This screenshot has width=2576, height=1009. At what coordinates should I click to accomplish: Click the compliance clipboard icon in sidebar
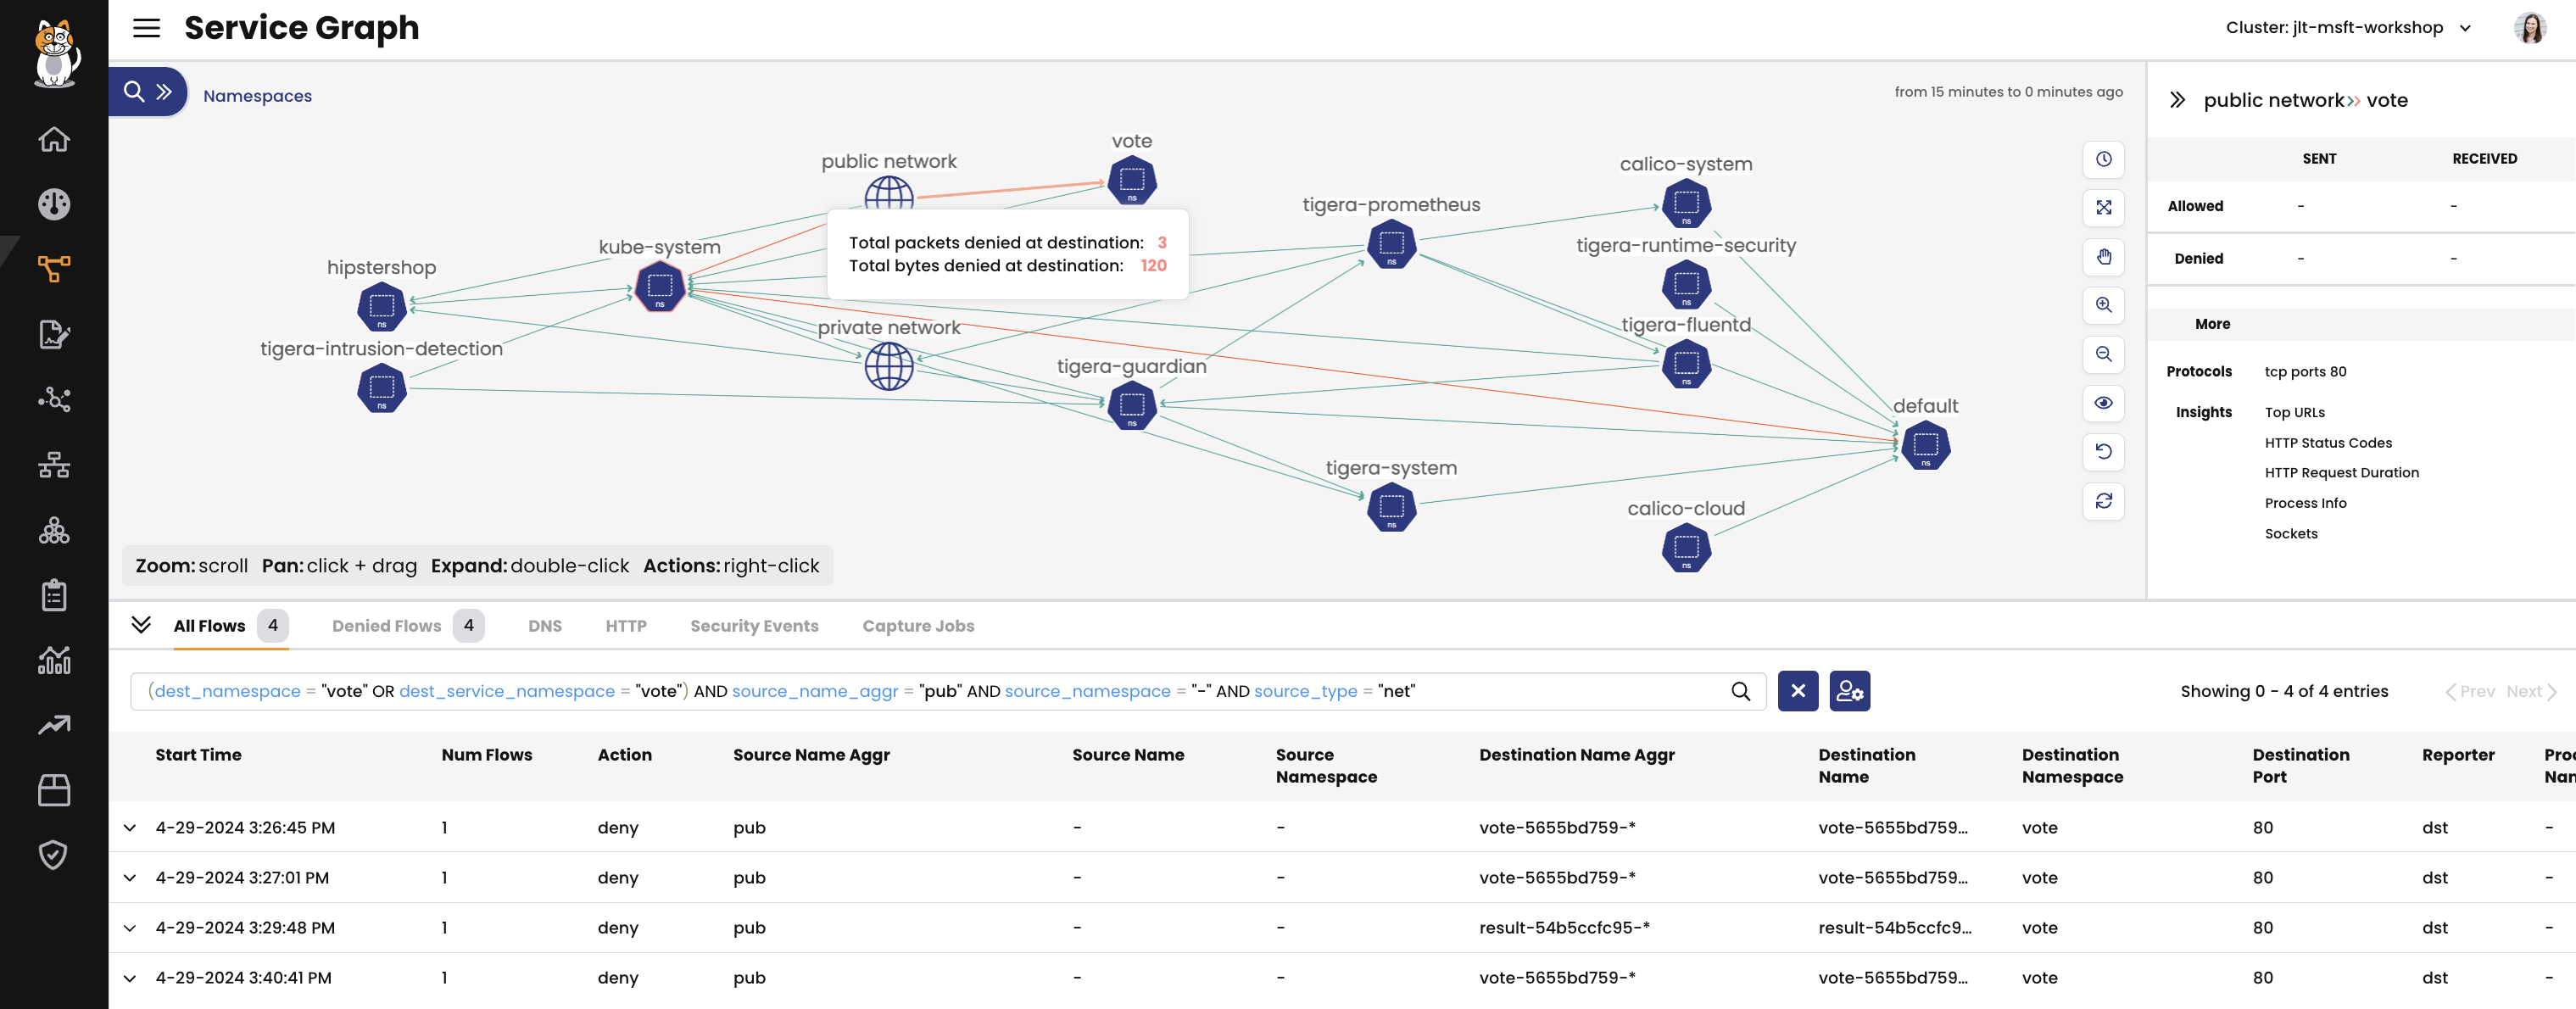tap(54, 594)
